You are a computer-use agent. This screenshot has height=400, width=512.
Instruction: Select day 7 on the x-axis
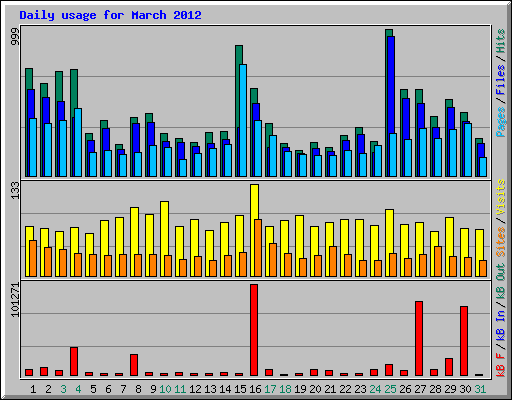coord(123,389)
